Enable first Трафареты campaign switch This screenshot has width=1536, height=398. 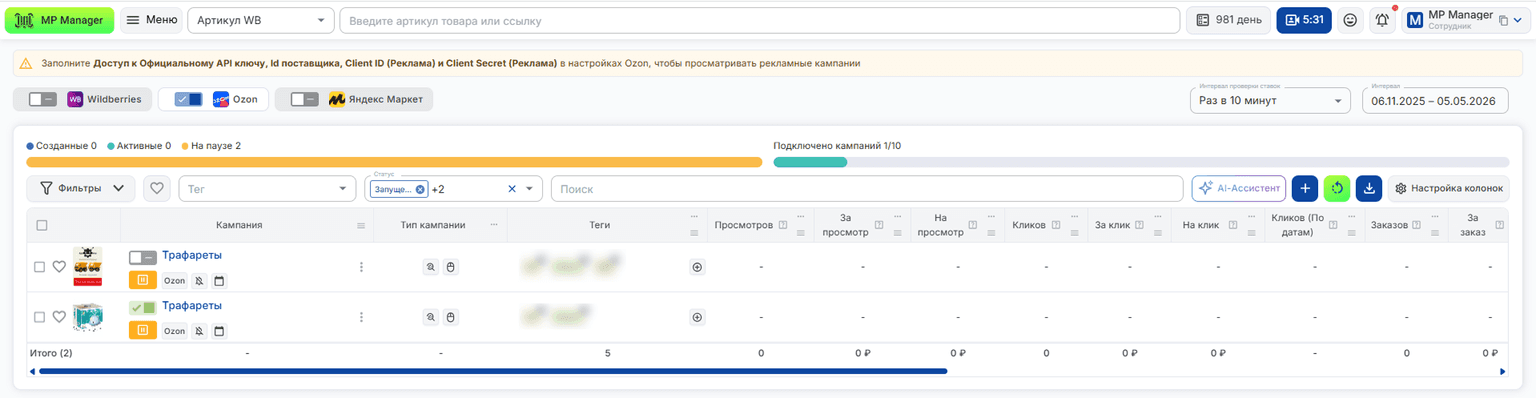pos(142,258)
